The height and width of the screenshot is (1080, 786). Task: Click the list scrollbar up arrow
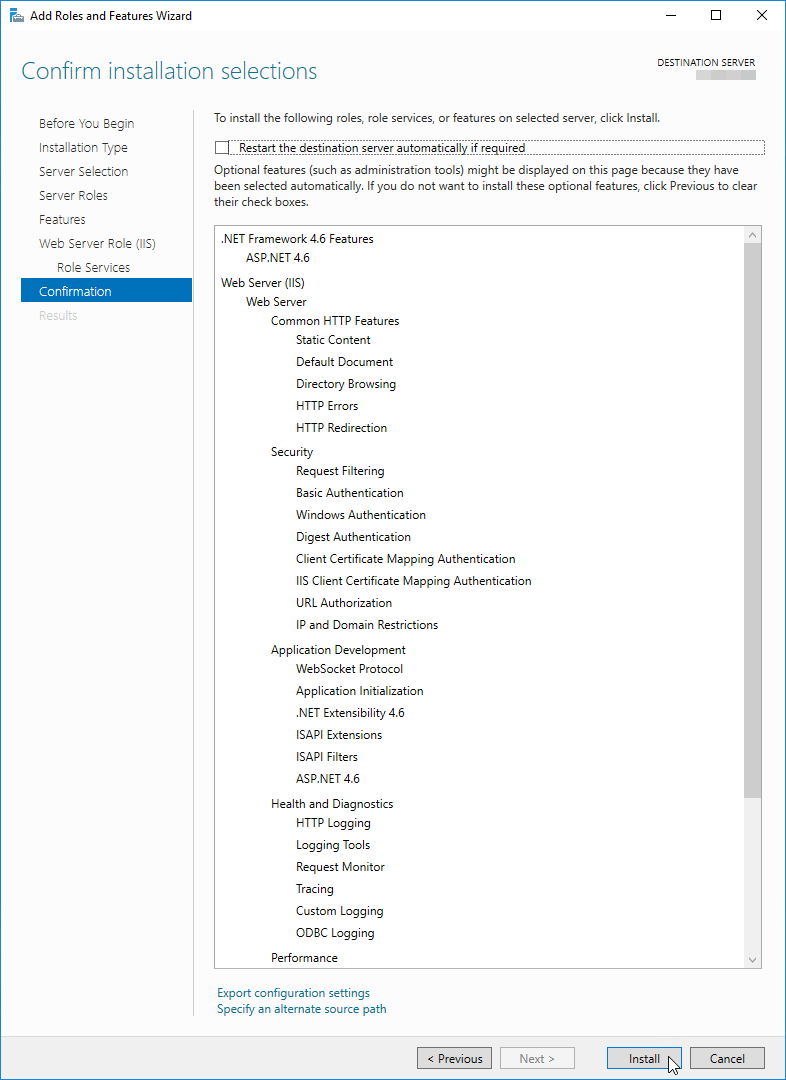click(x=753, y=235)
